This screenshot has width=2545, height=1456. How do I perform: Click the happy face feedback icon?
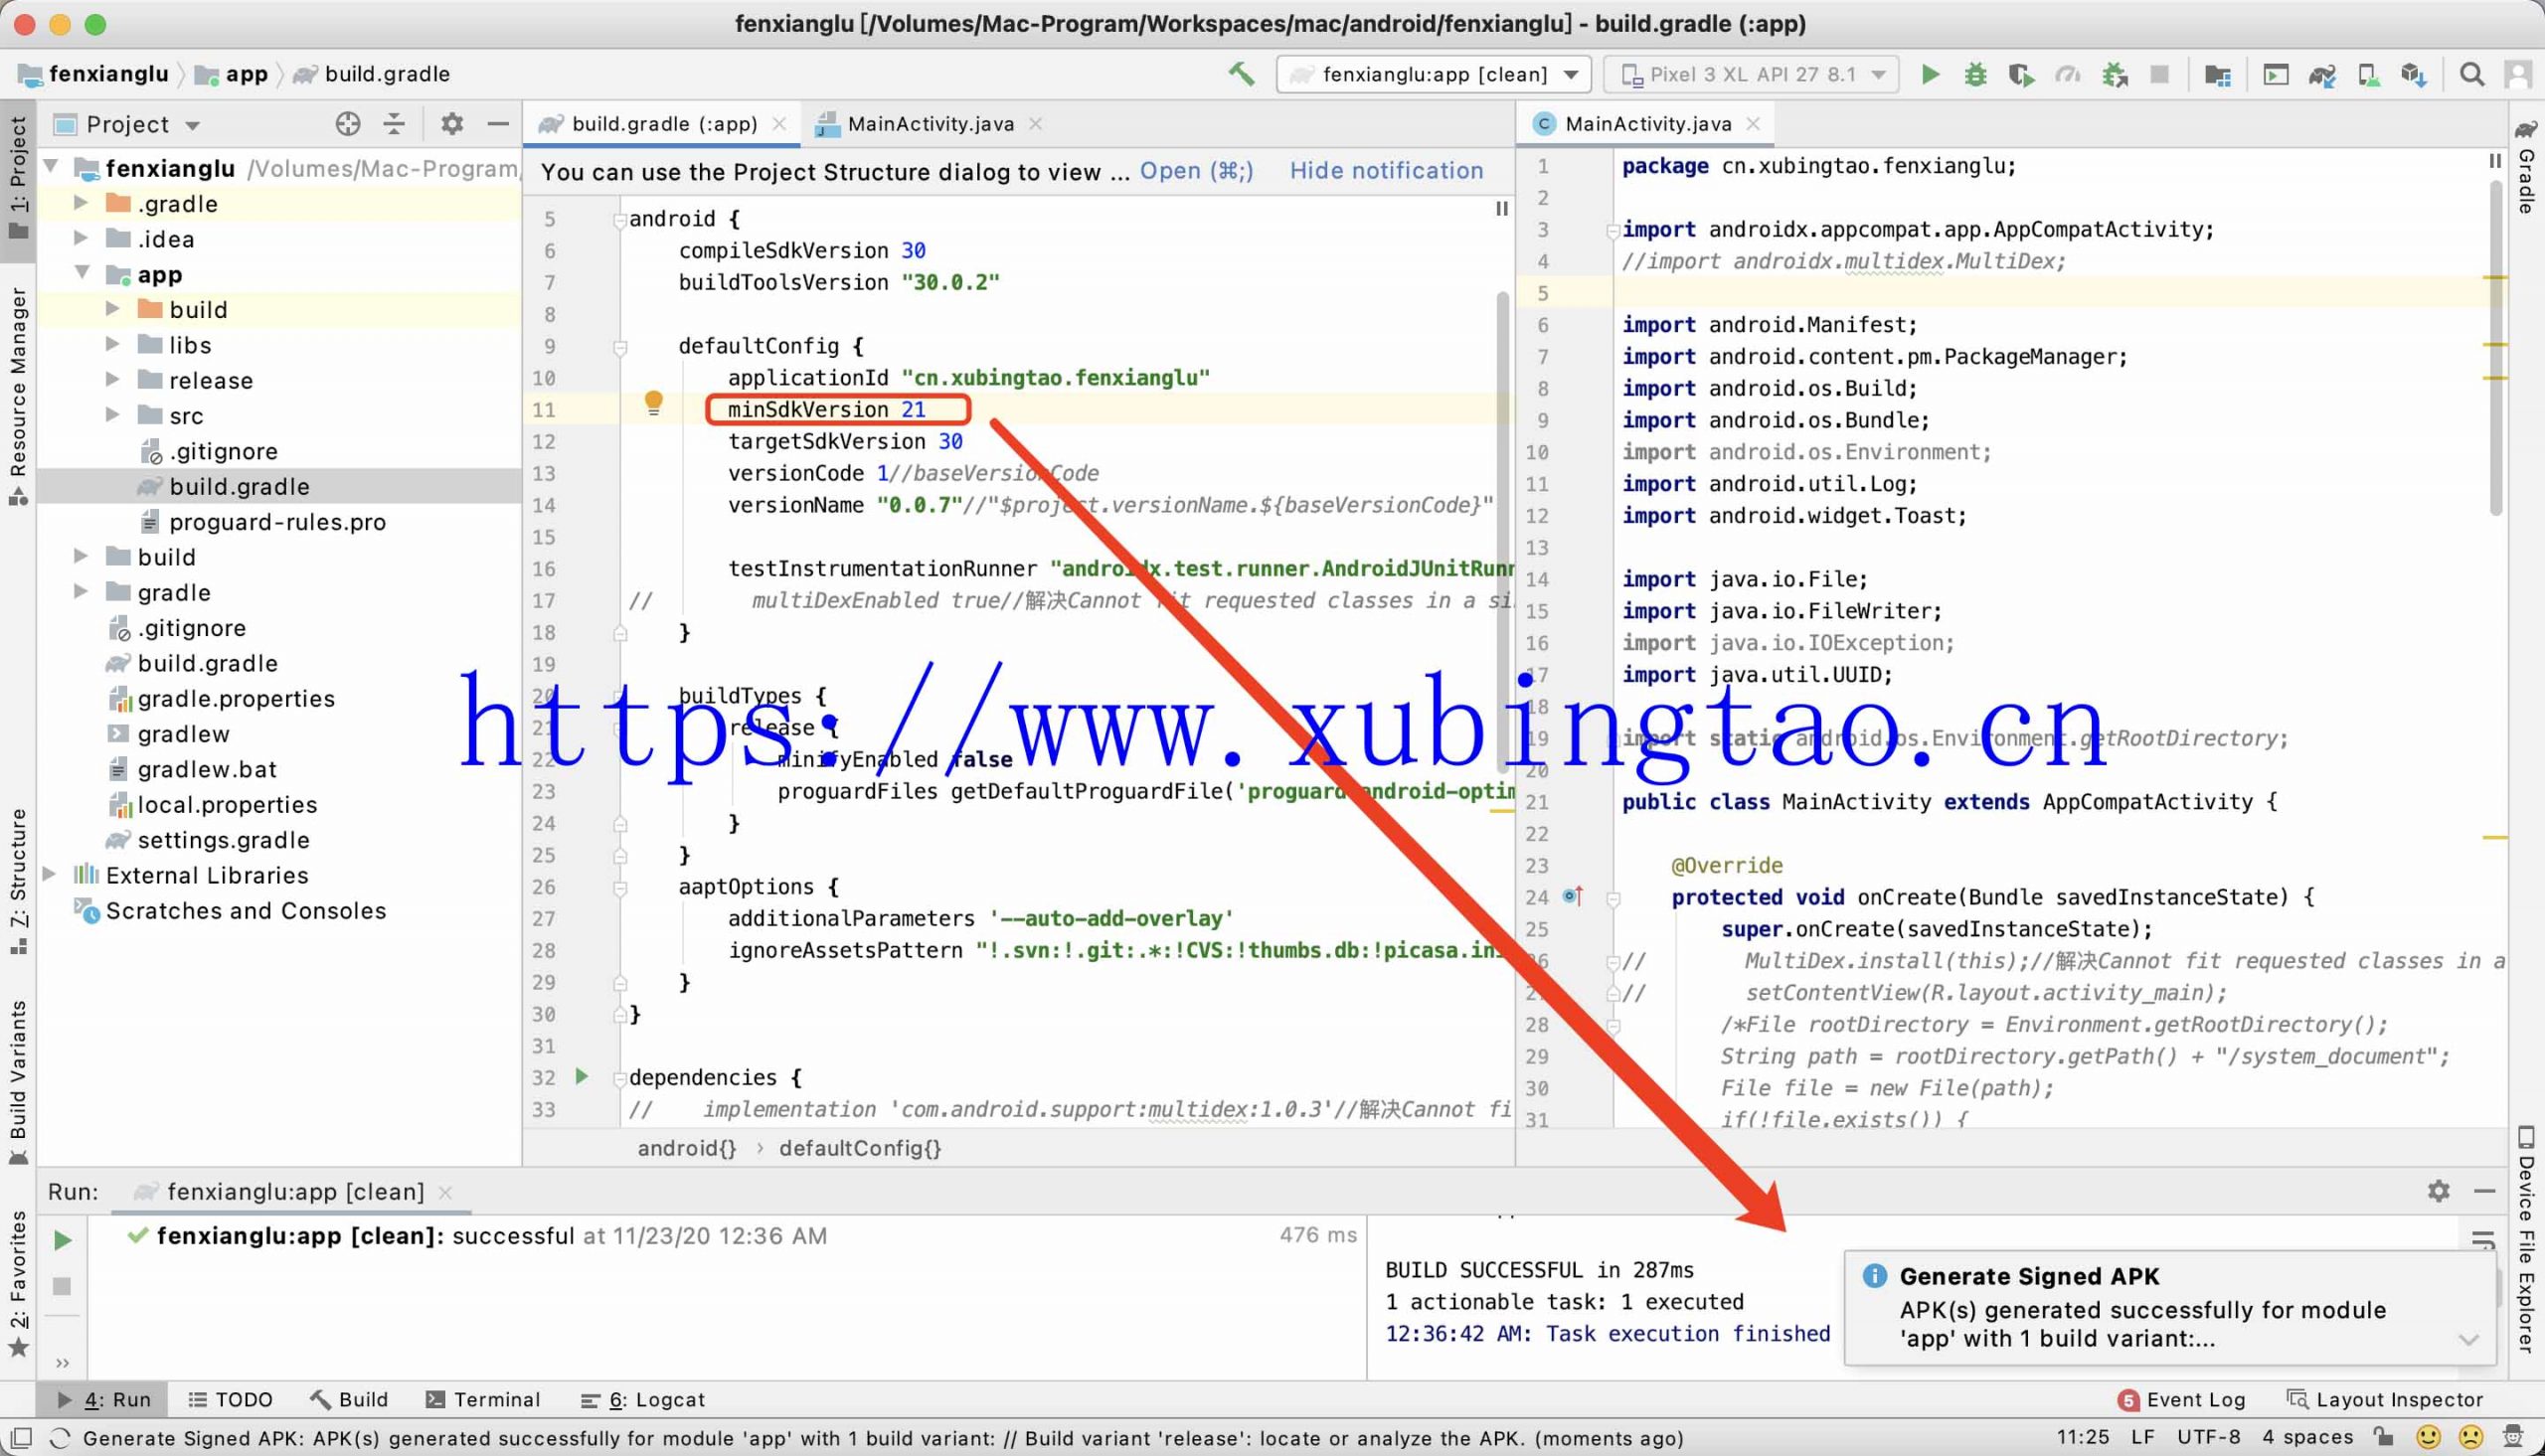[x=2428, y=1437]
